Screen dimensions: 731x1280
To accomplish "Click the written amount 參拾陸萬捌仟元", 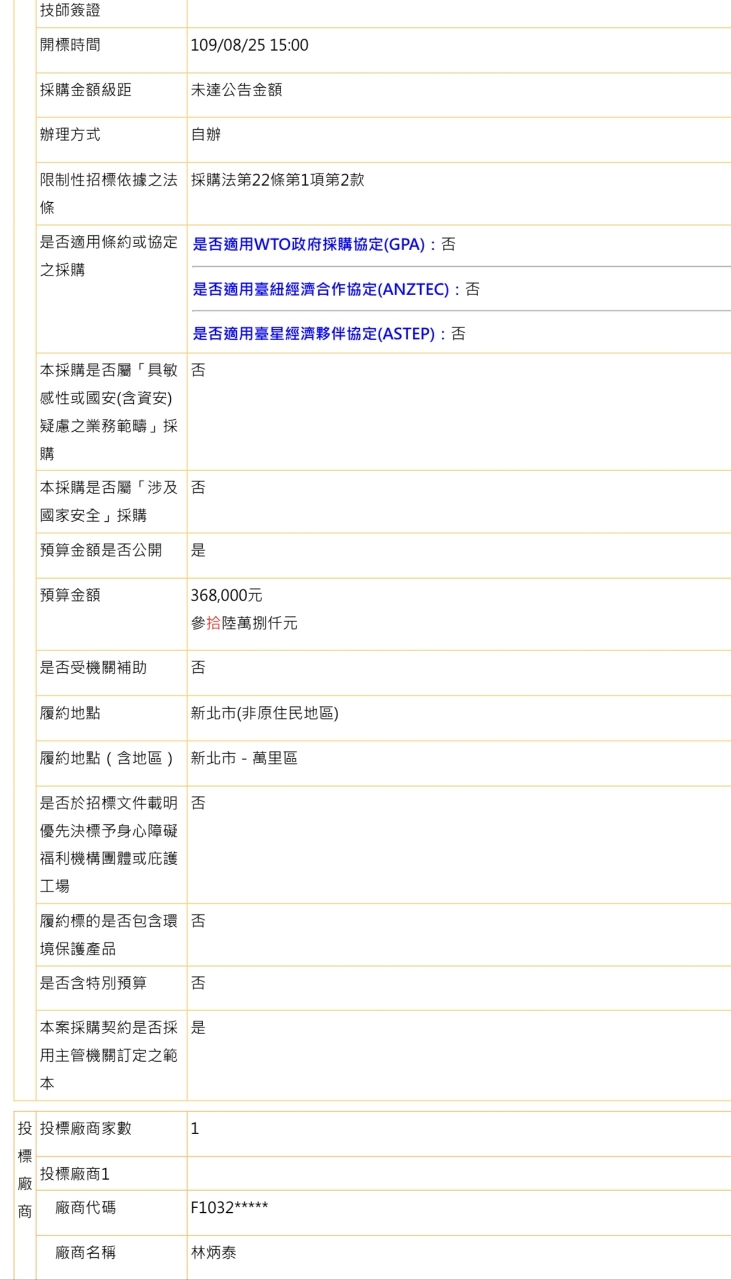I will (x=244, y=623).
